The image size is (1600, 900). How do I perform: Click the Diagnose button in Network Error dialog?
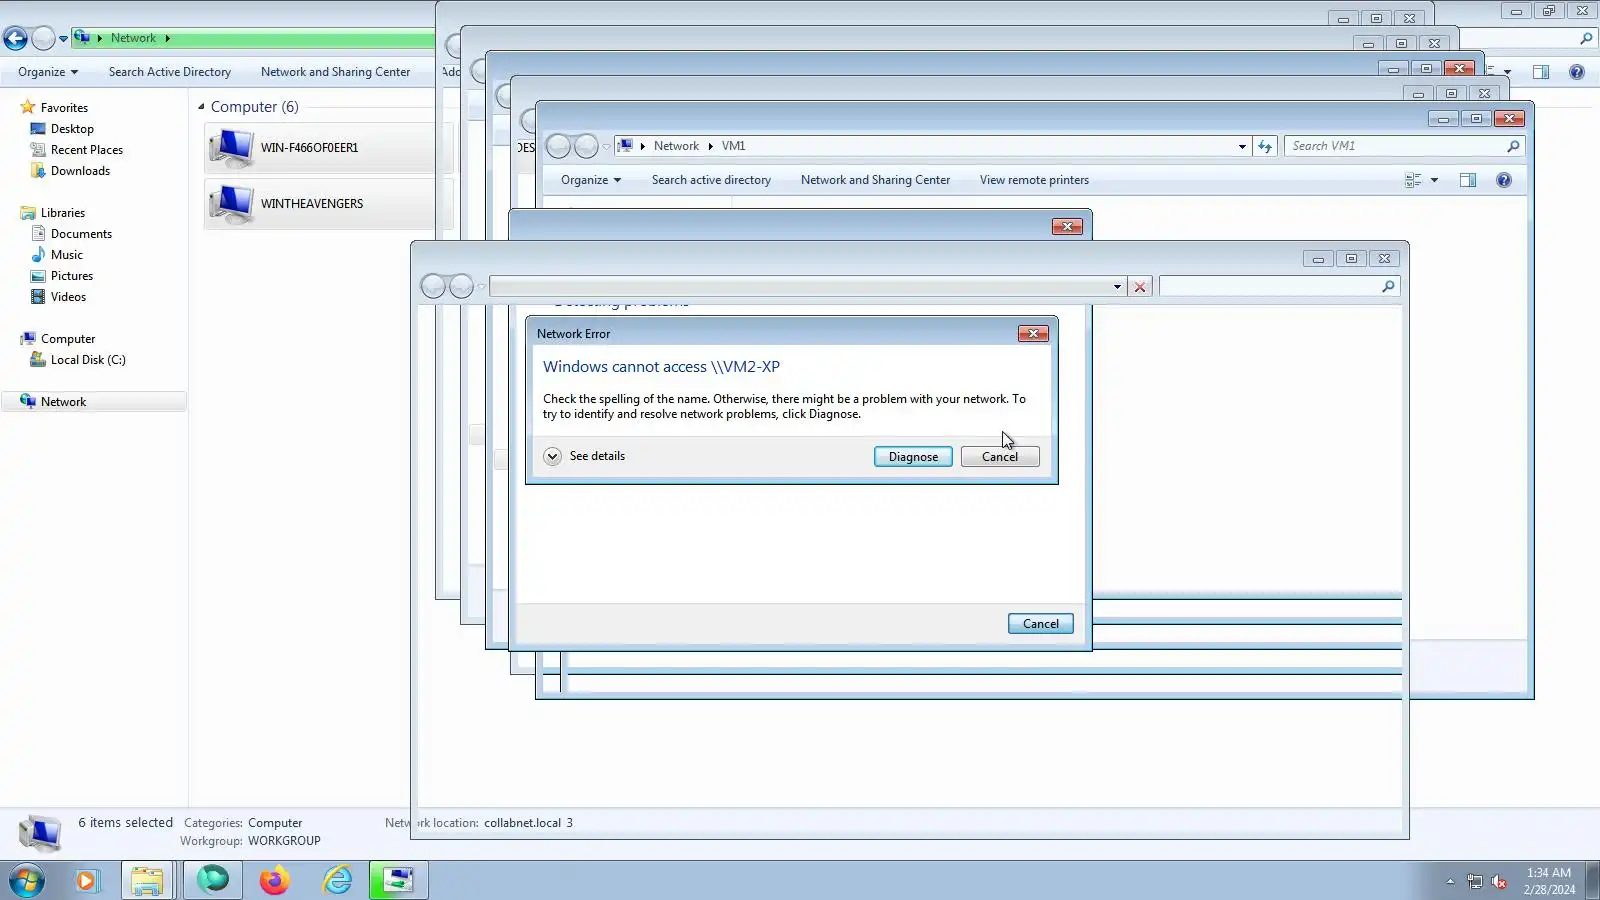point(913,457)
